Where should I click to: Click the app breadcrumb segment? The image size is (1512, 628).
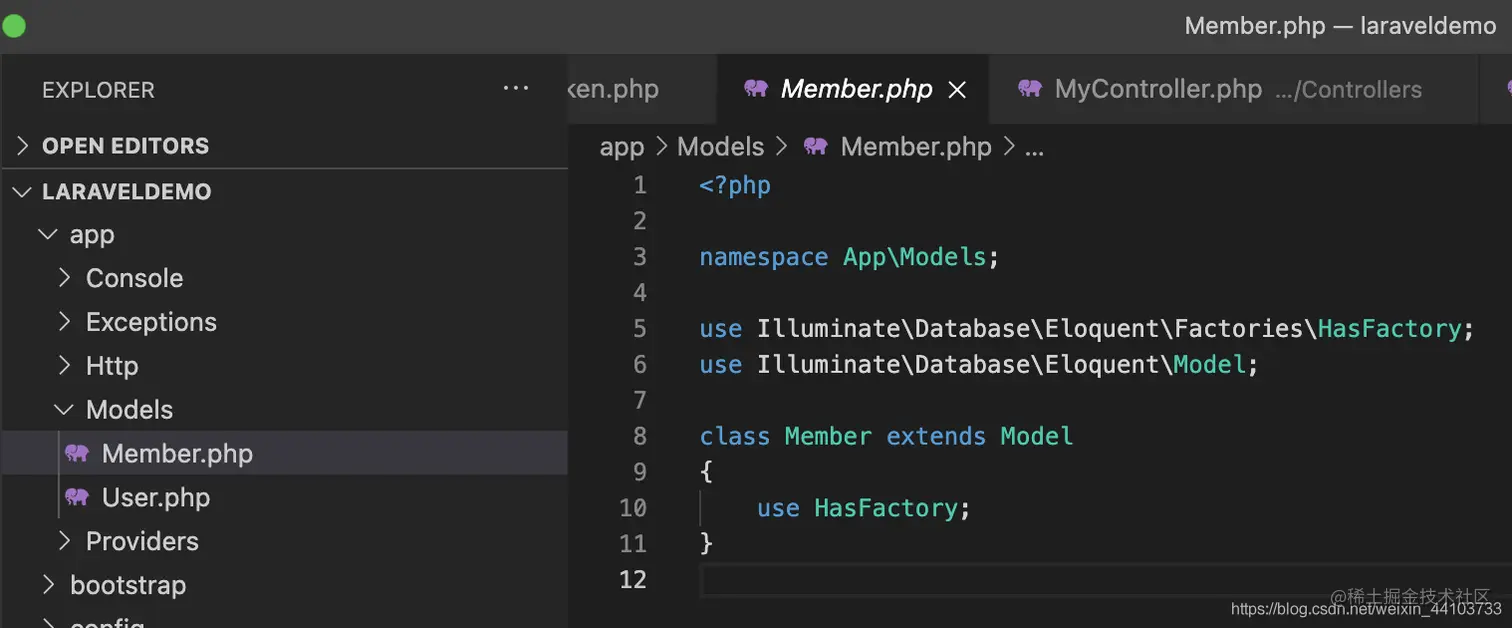[x=621, y=147]
